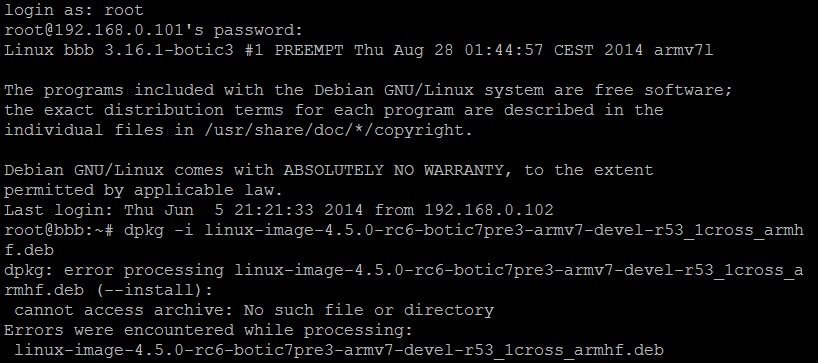Click the 'root@bbb:~#' shell prompt
821x363 pixels.
click(x=59, y=230)
